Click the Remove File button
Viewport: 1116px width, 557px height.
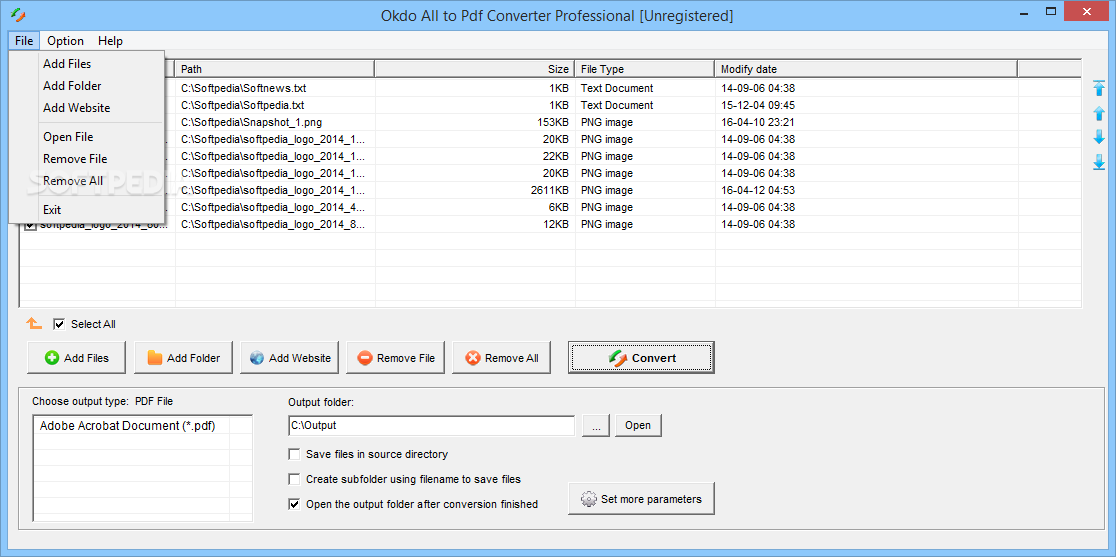tap(396, 358)
